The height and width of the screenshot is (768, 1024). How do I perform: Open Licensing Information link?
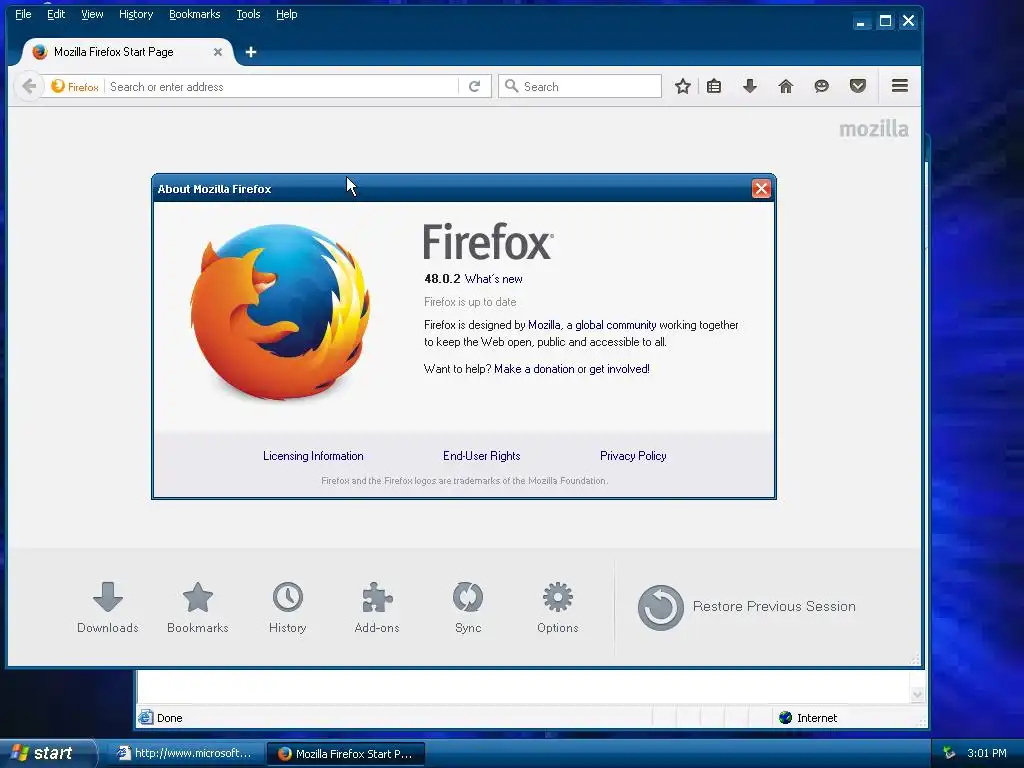click(x=313, y=456)
